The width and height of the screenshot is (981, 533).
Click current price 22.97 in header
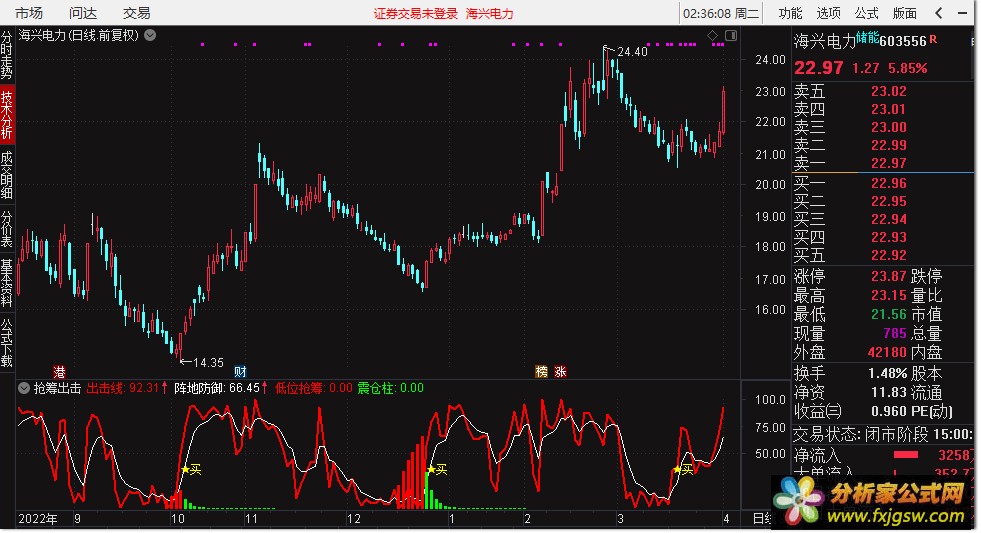click(x=818, y=68)
